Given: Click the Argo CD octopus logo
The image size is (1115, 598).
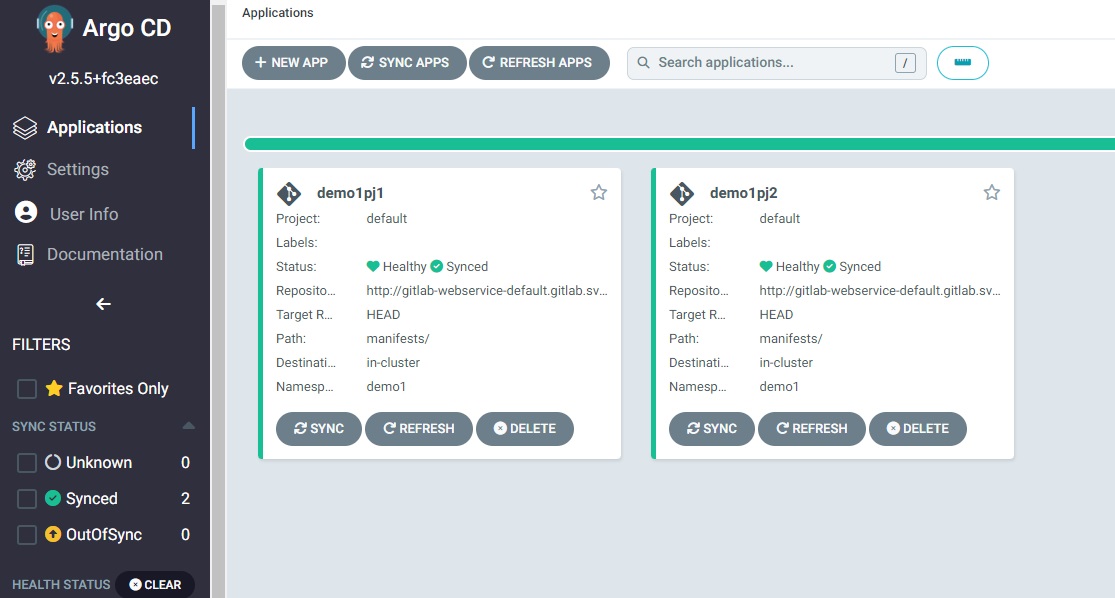Looking at the screenshot, I should coord(55,28).
